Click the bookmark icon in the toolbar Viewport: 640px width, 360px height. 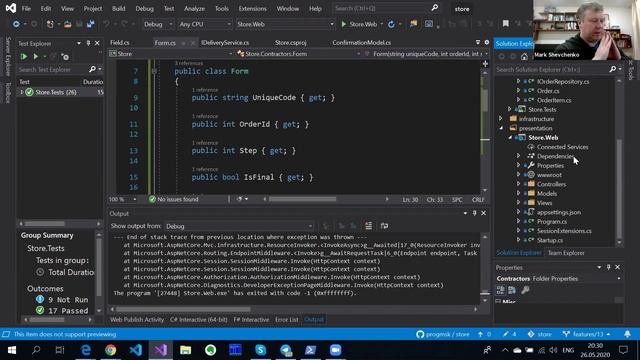point(505,24)
